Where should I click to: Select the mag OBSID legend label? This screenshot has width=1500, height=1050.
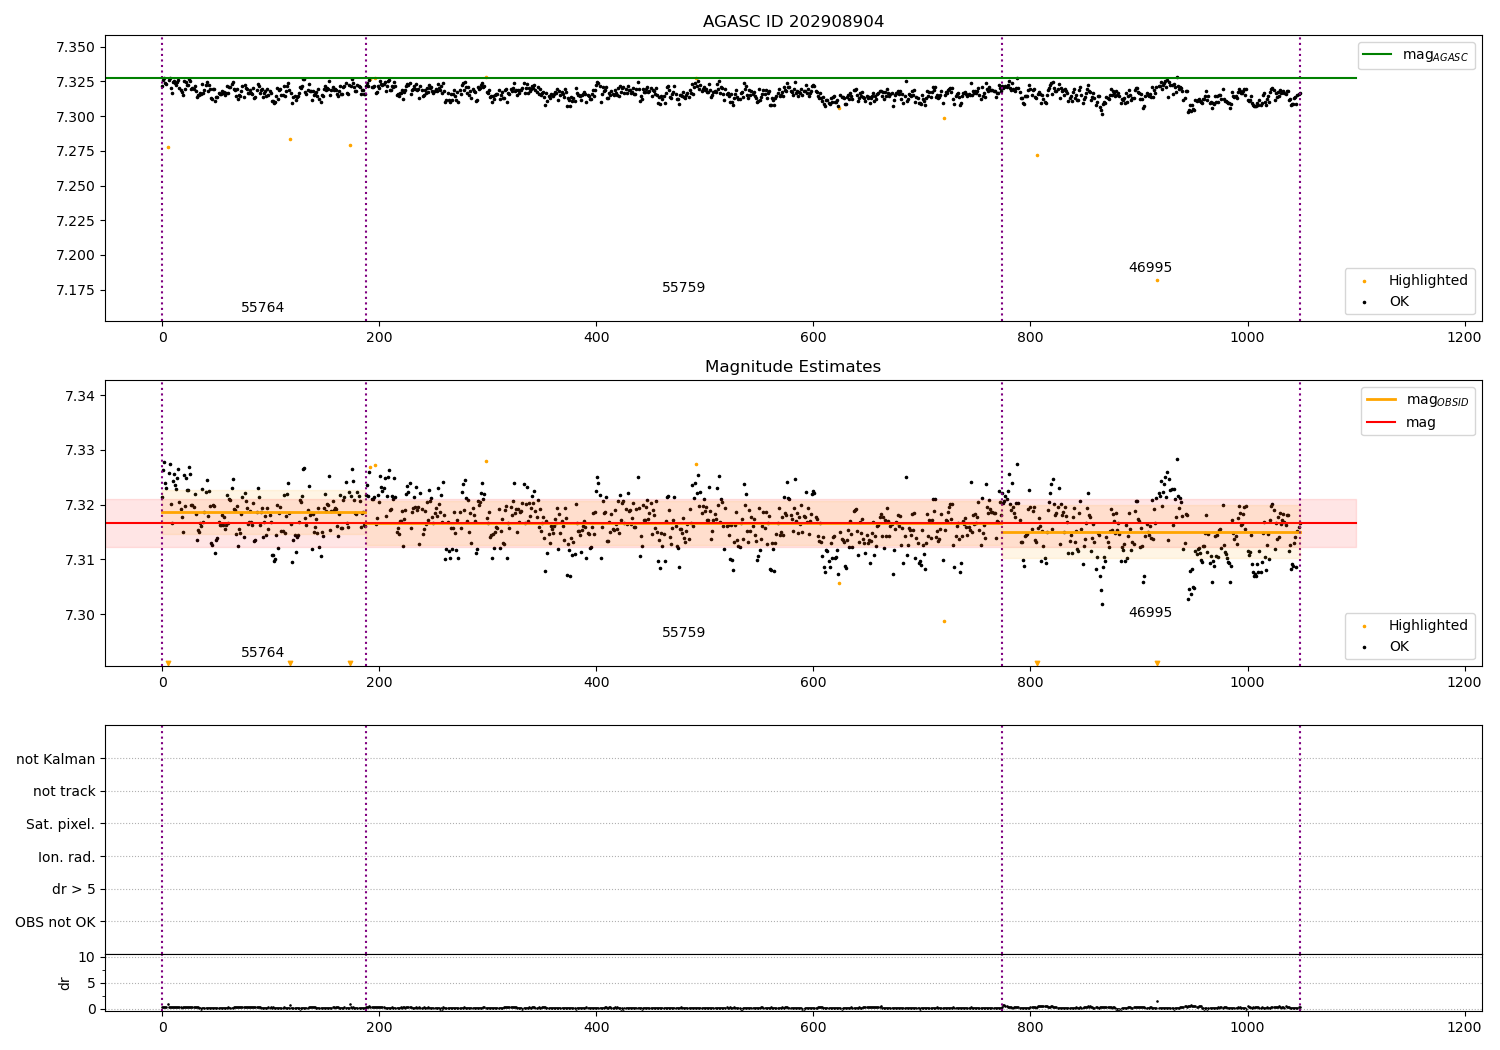(x=1437, y=400)
